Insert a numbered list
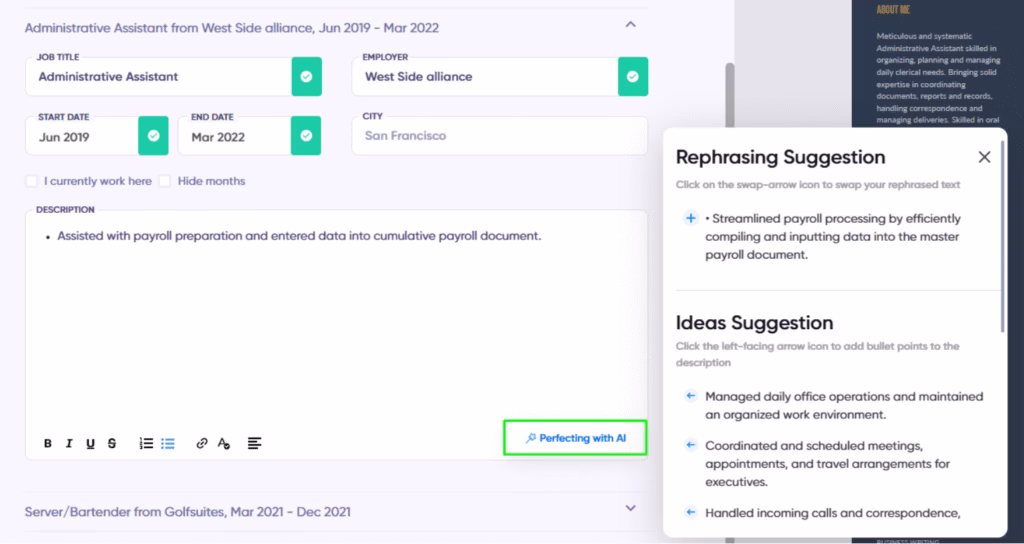 pos(146,443)
